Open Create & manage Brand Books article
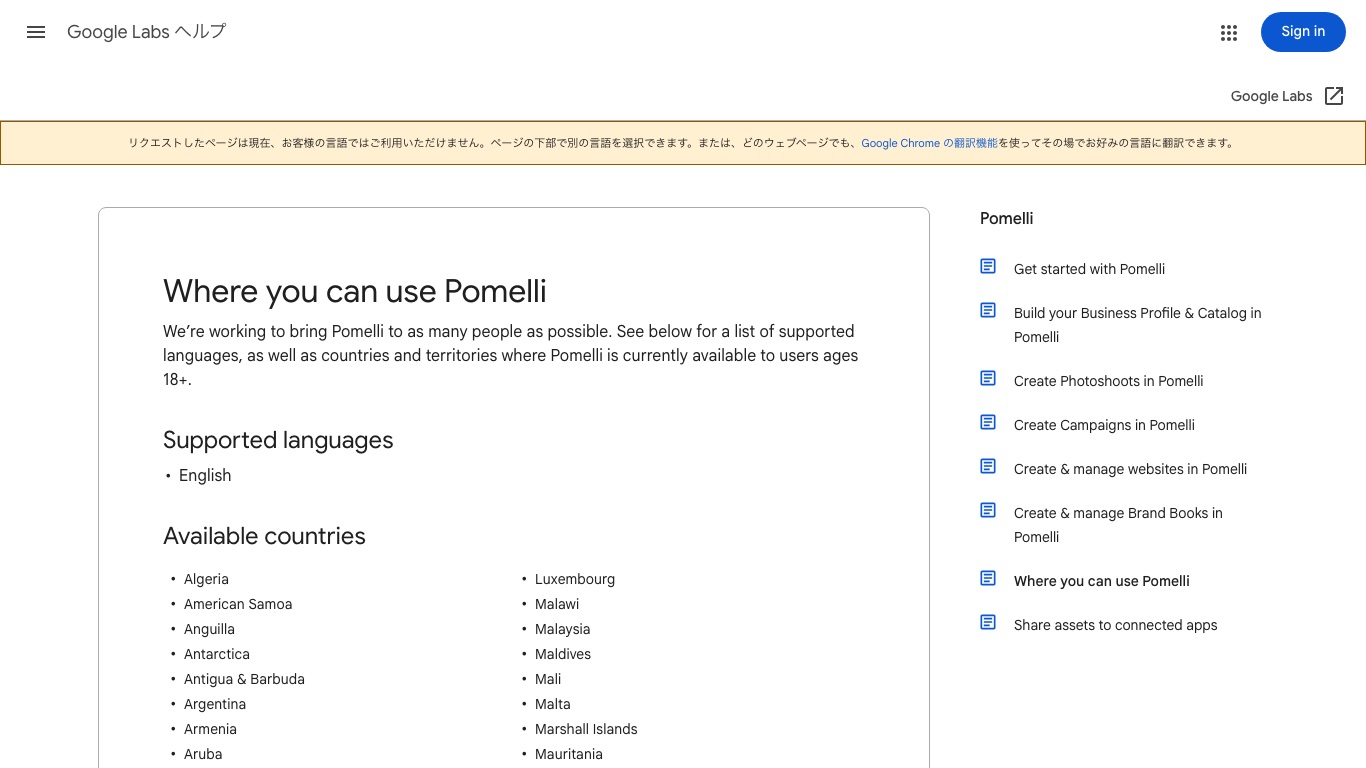 tap(1118, 525)
